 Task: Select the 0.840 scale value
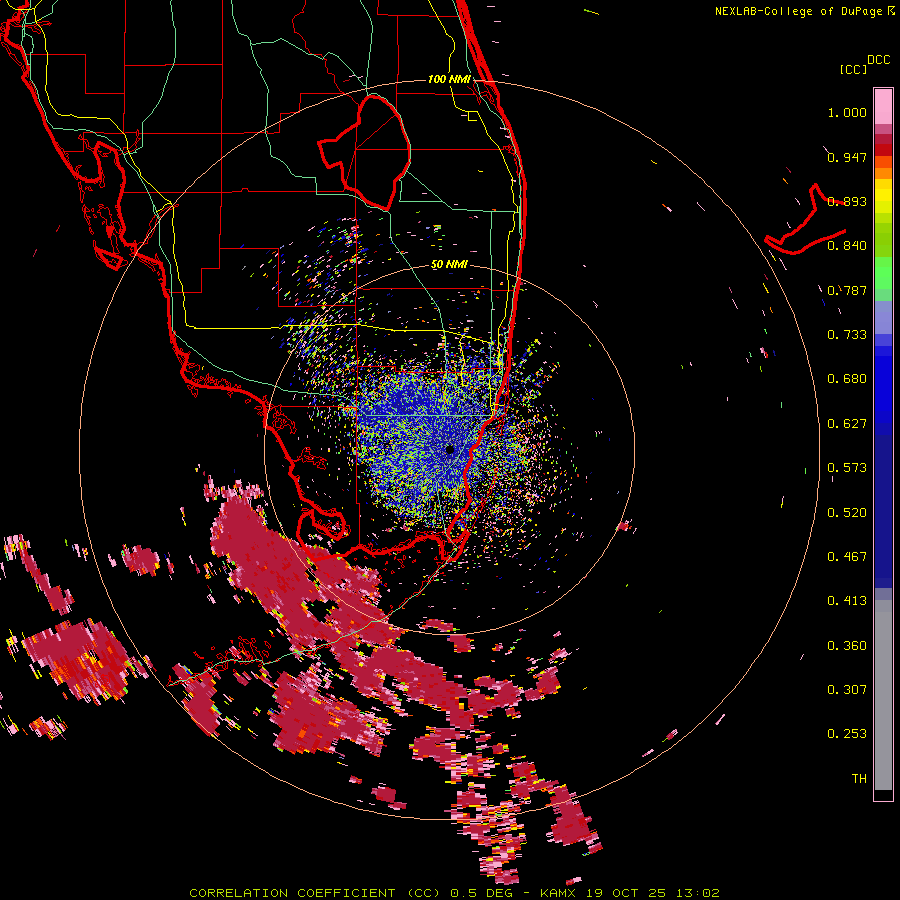[847, 246]
